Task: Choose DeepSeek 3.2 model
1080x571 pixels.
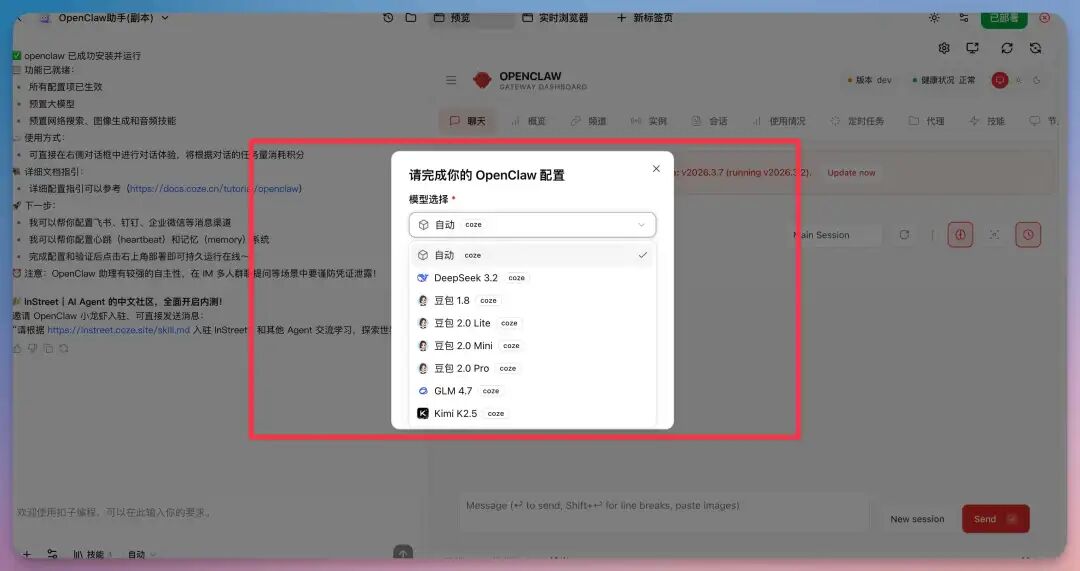Action: (532, 278)
